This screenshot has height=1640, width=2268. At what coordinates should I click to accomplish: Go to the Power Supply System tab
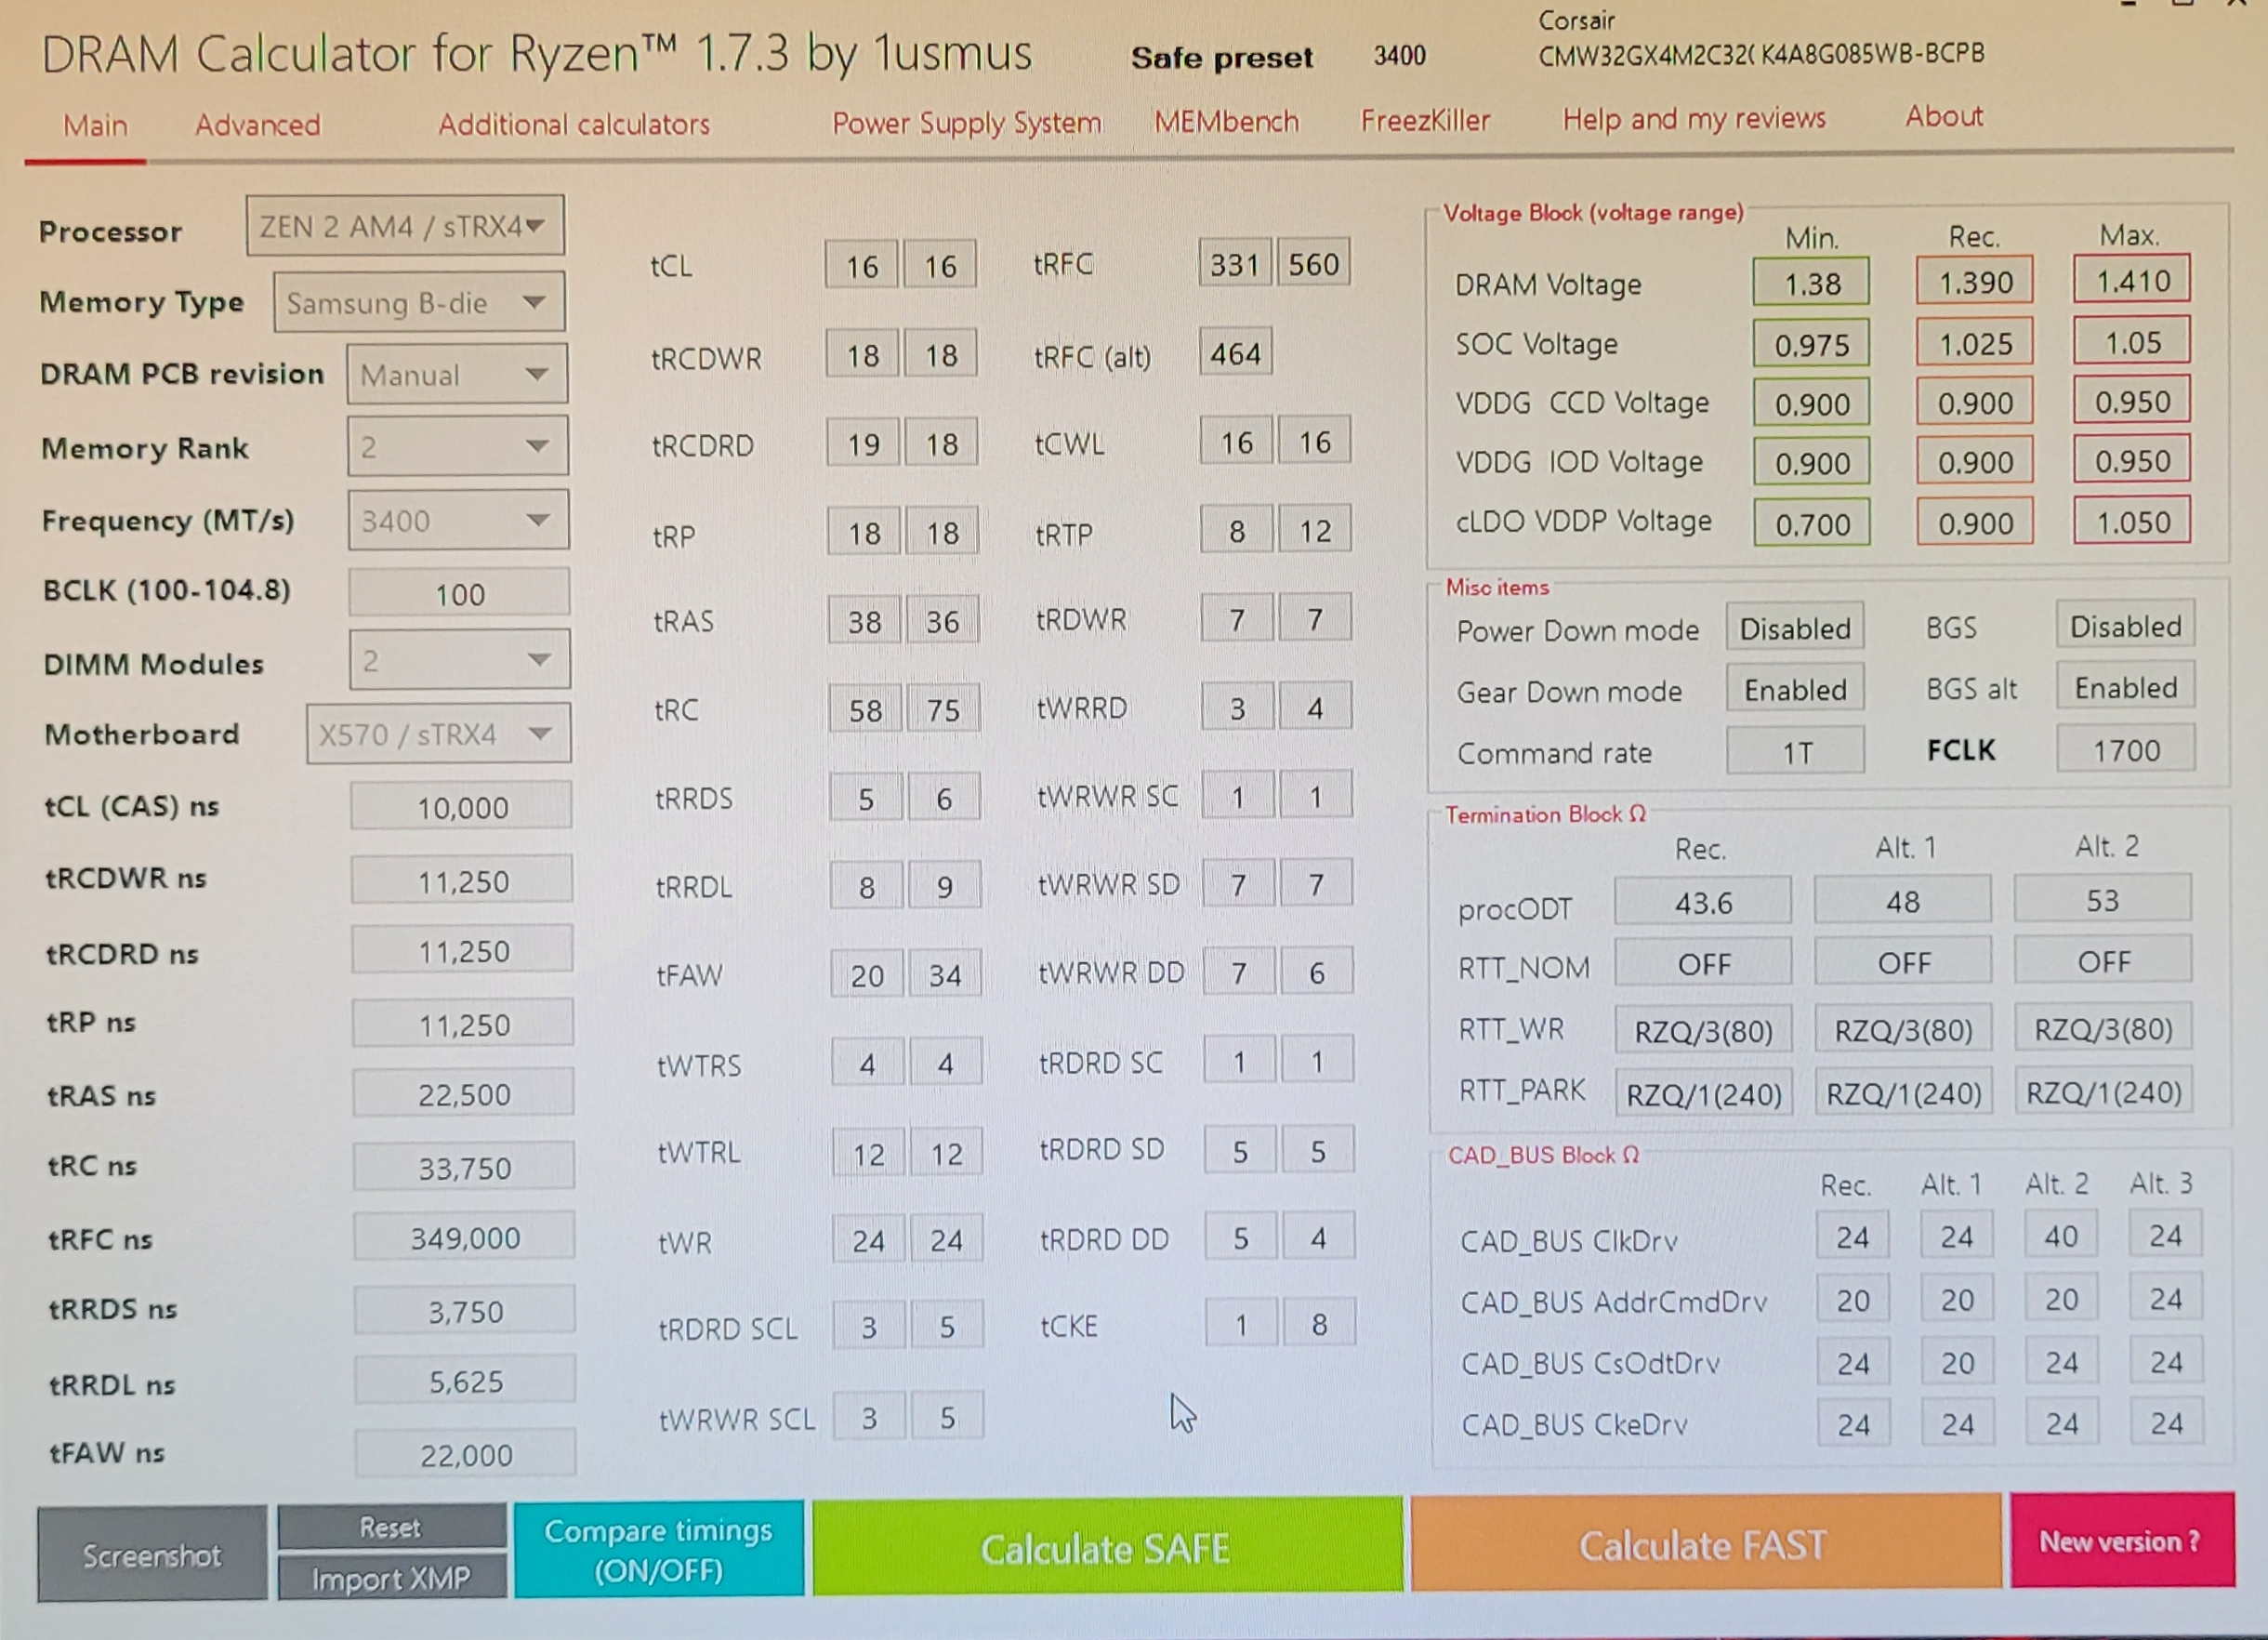pos(966,123)
